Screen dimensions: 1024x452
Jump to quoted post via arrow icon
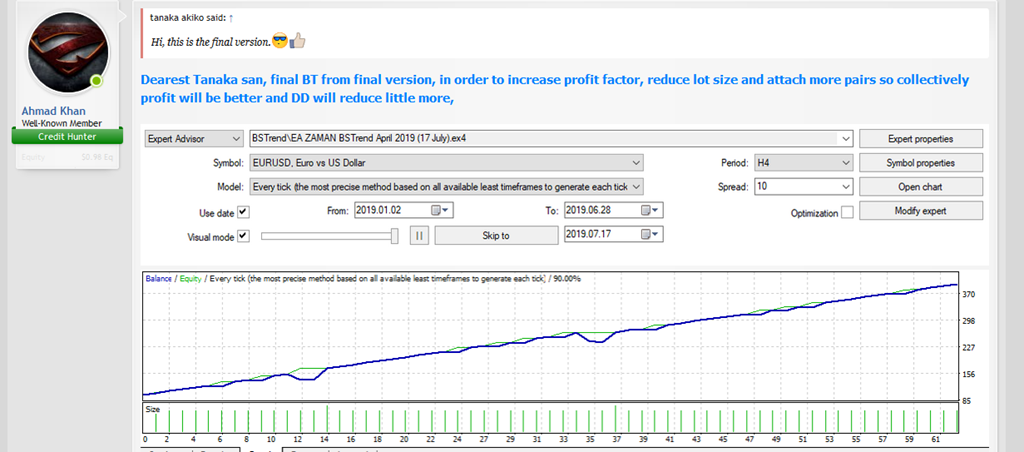point(231,18)
